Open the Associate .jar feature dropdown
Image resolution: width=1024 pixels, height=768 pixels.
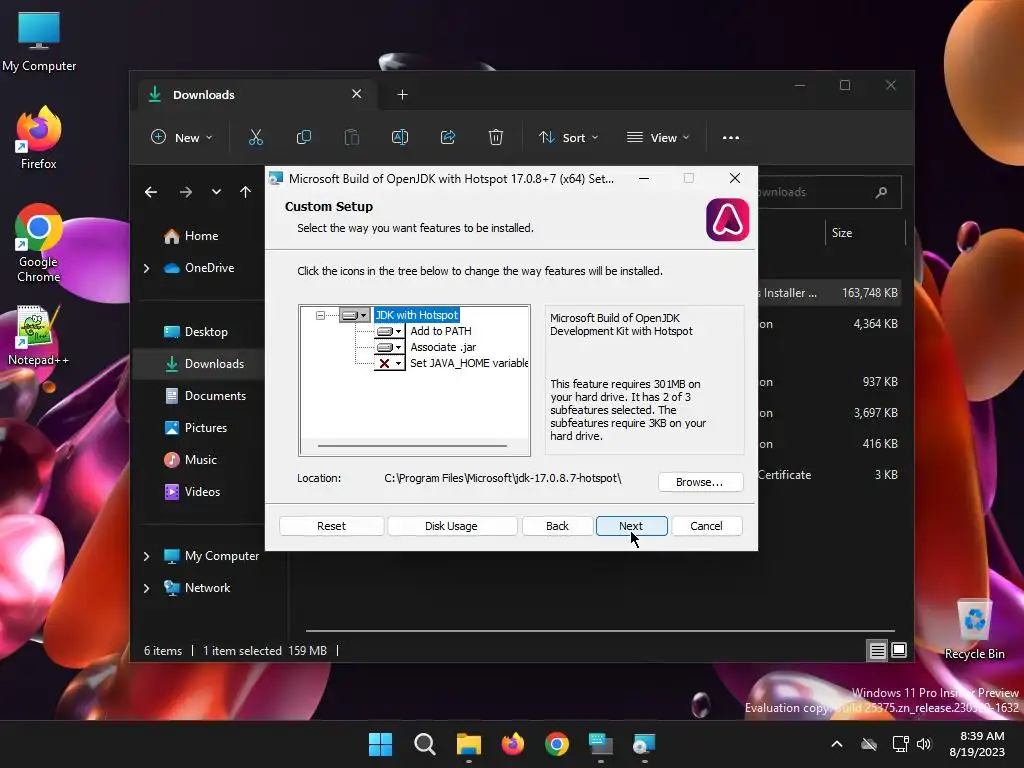point(389,347)
